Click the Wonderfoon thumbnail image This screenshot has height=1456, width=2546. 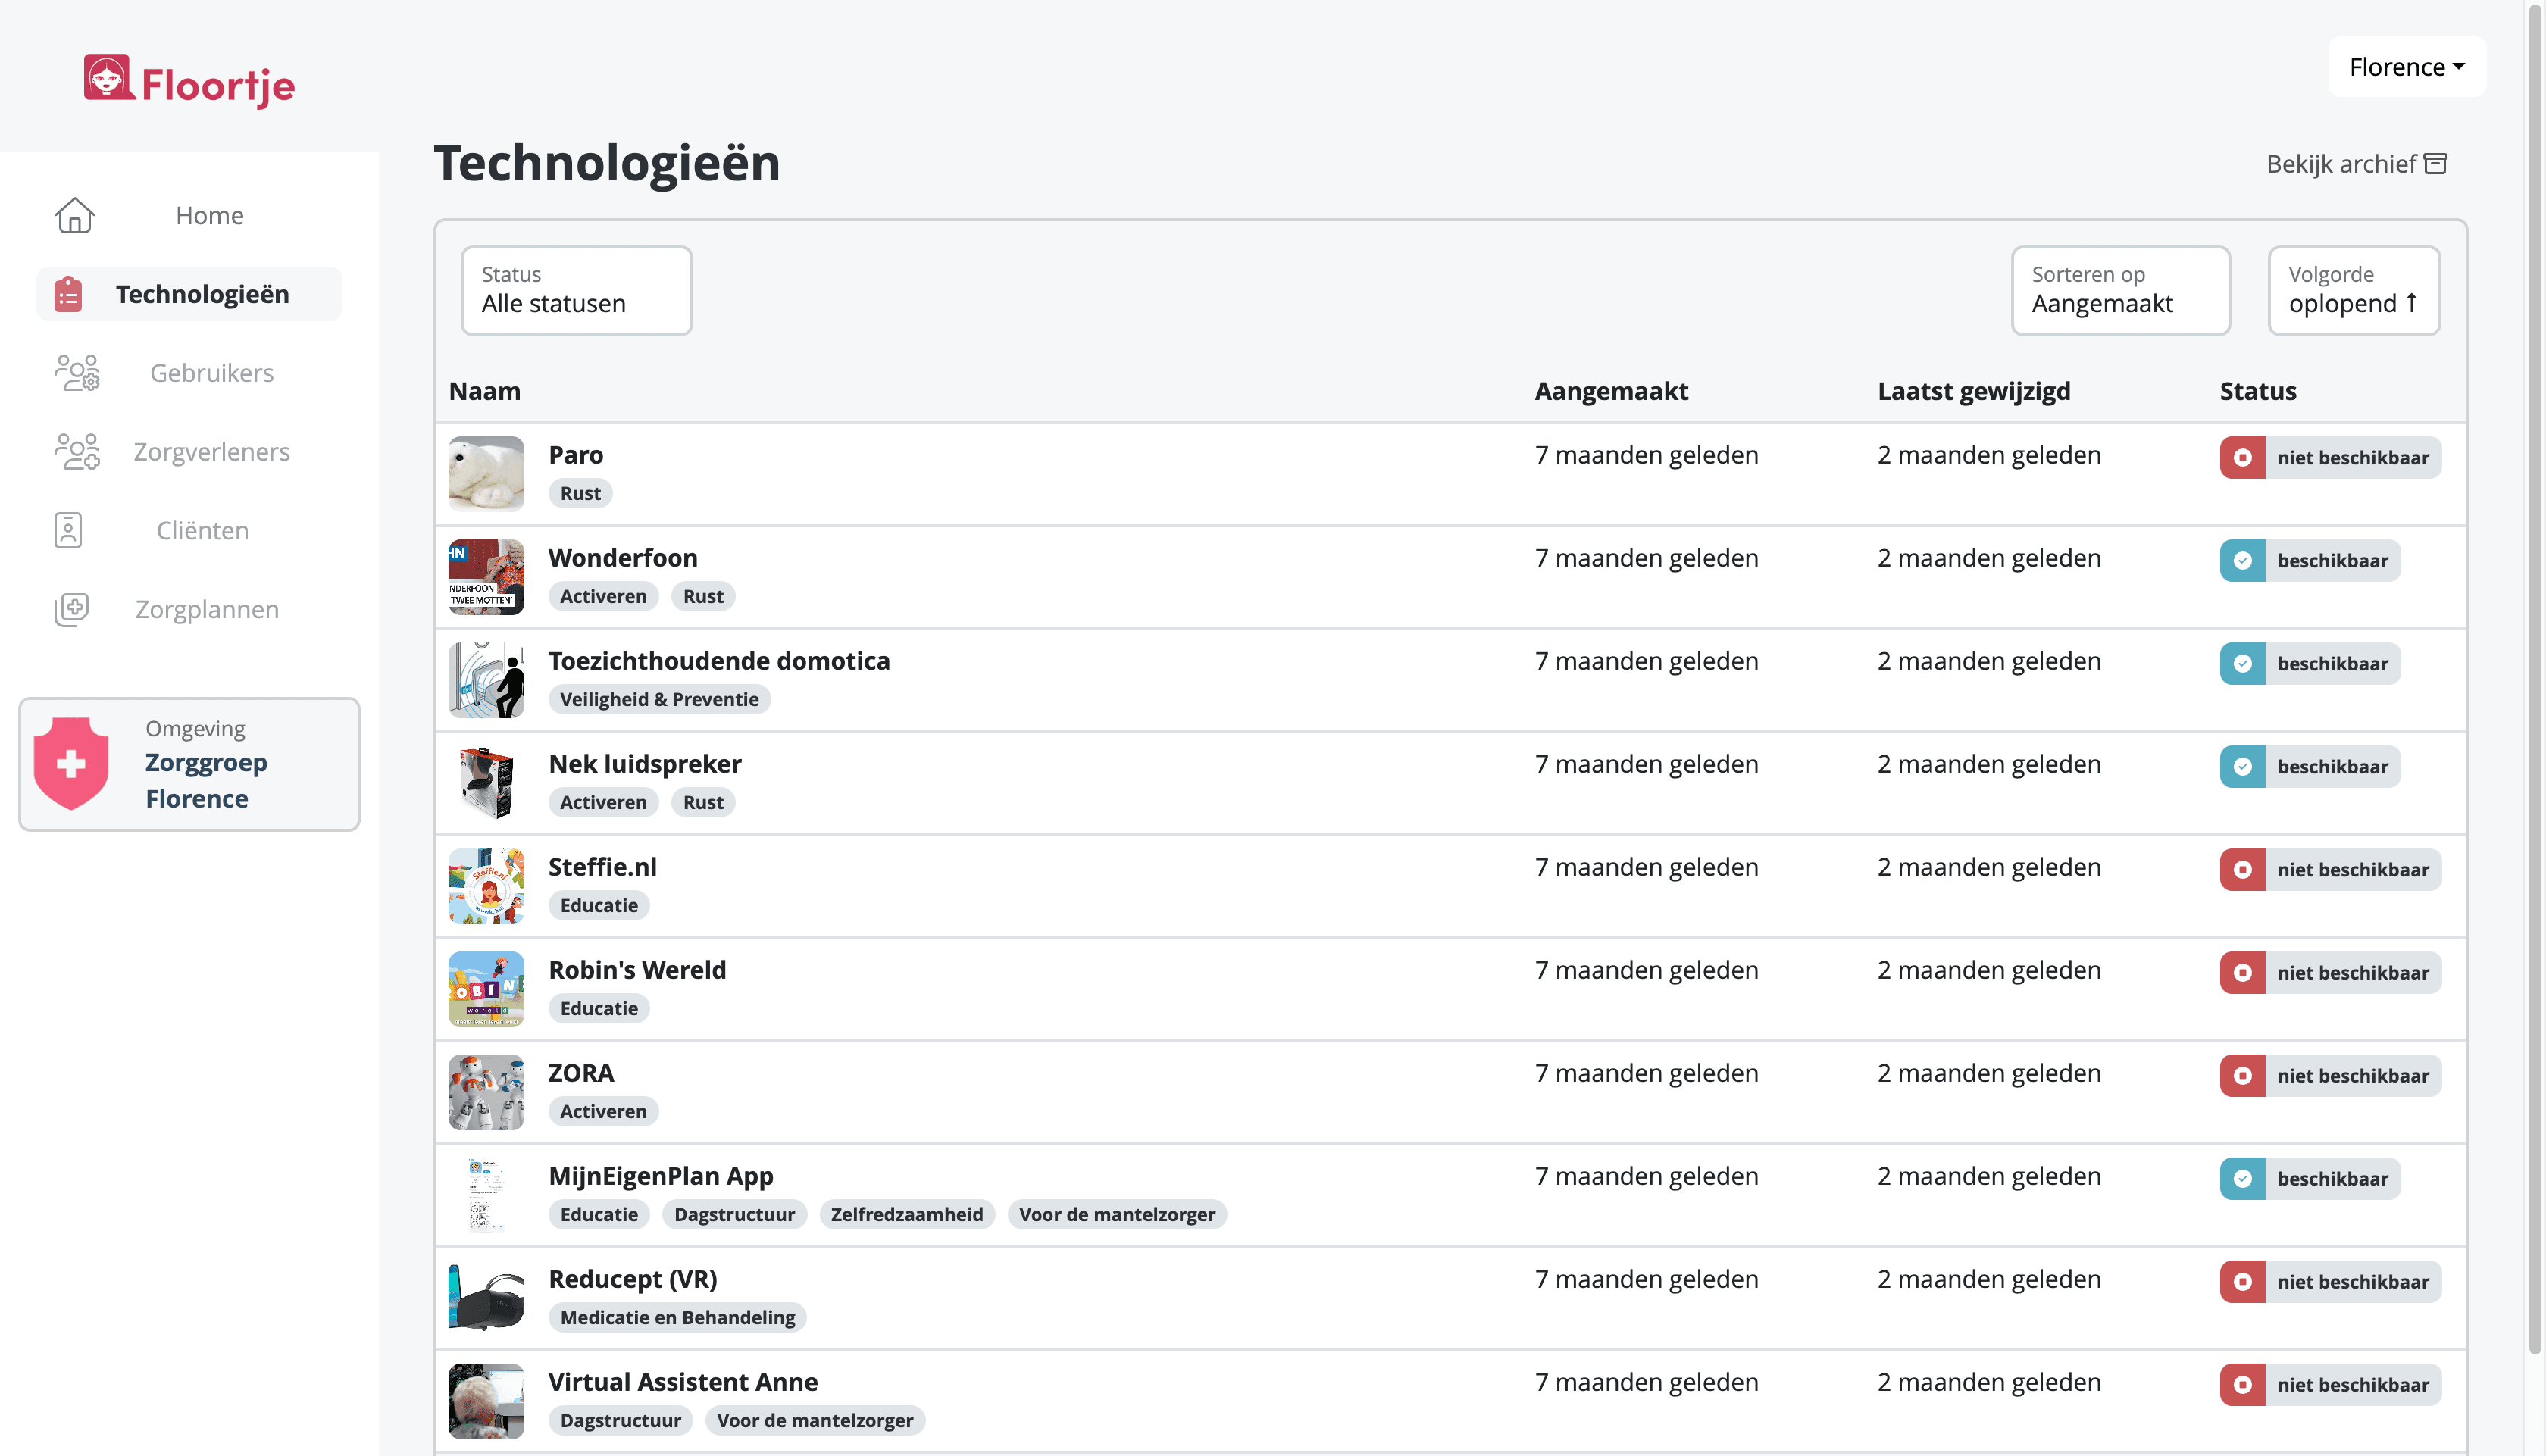pyautogui.click(x=486, y=577)
